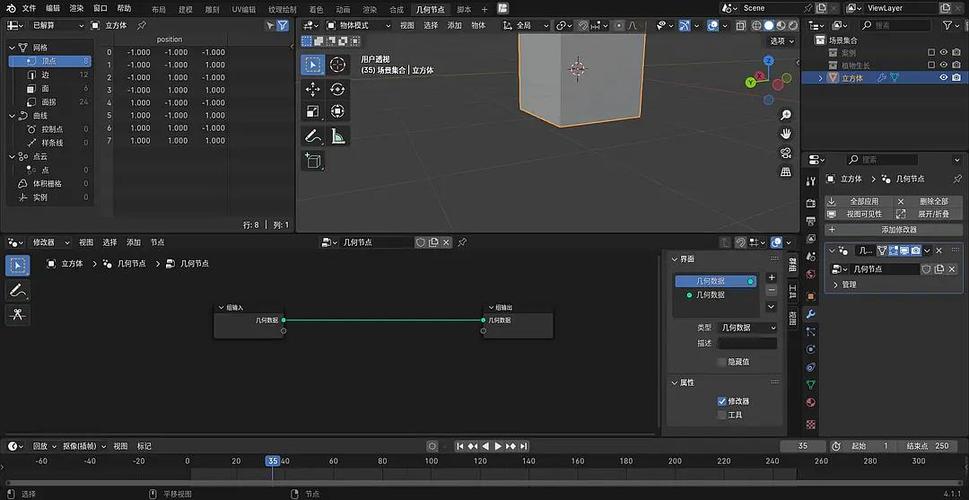Open the Physics properties tab icon
The width and height of the screenshot is (969, 500).
(x=811, y=349)
